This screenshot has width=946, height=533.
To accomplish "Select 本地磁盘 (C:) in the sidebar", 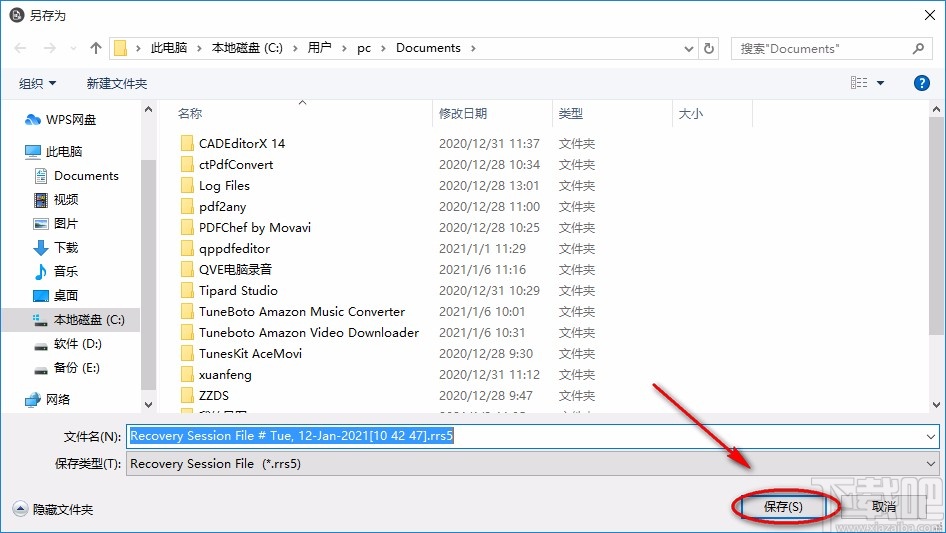I will pos(71,320).
